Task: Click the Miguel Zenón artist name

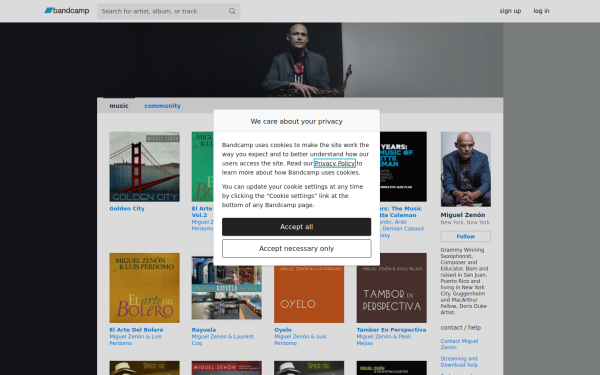Action: (x=463, y=215)
